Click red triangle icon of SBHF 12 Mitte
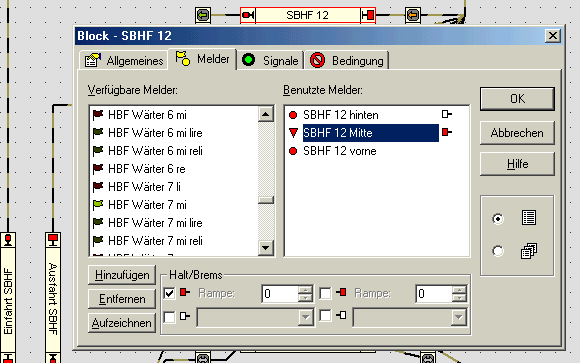 pos(293,133)
